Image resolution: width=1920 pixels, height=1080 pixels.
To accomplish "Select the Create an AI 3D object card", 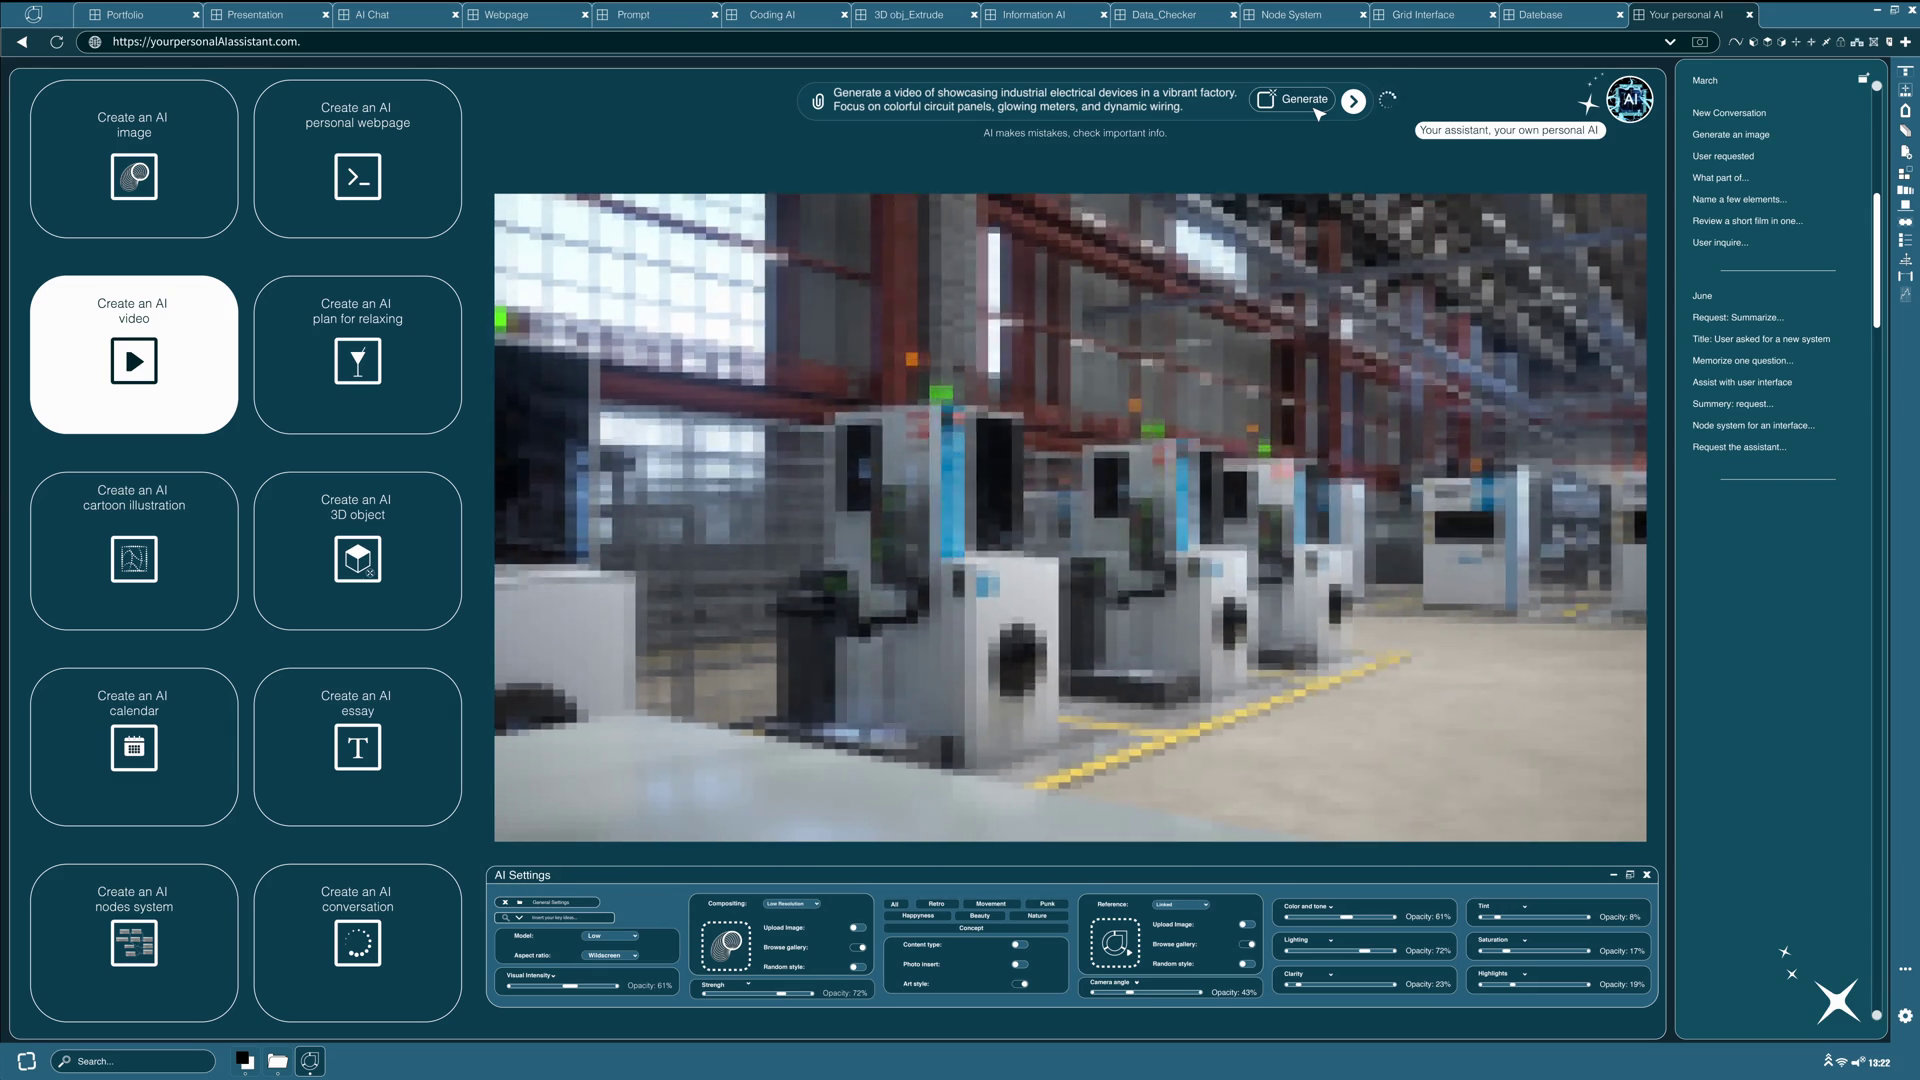I will 357,550.
